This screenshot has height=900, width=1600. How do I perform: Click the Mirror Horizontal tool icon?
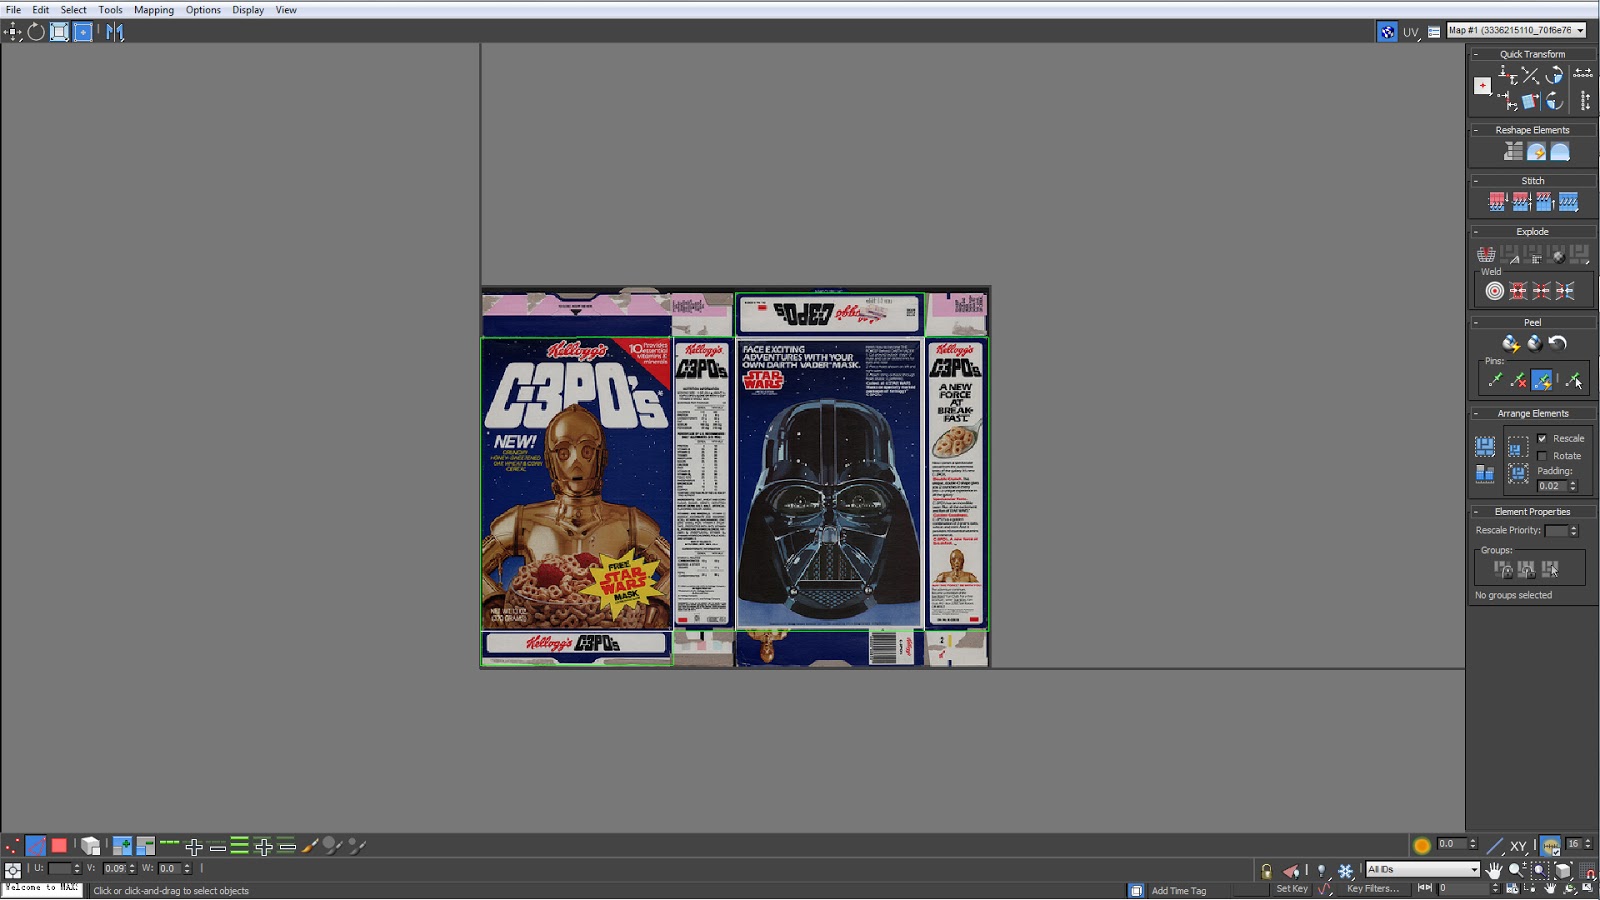115,32
